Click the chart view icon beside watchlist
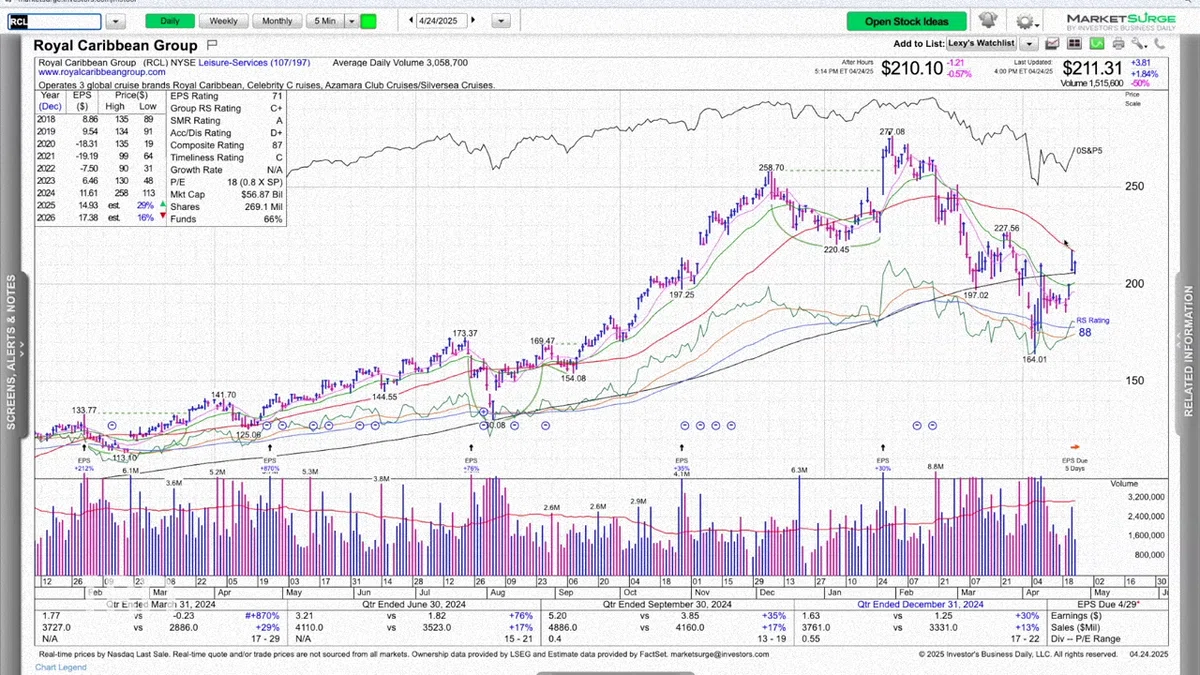Screen dimensions: 1200x675 1052,43
